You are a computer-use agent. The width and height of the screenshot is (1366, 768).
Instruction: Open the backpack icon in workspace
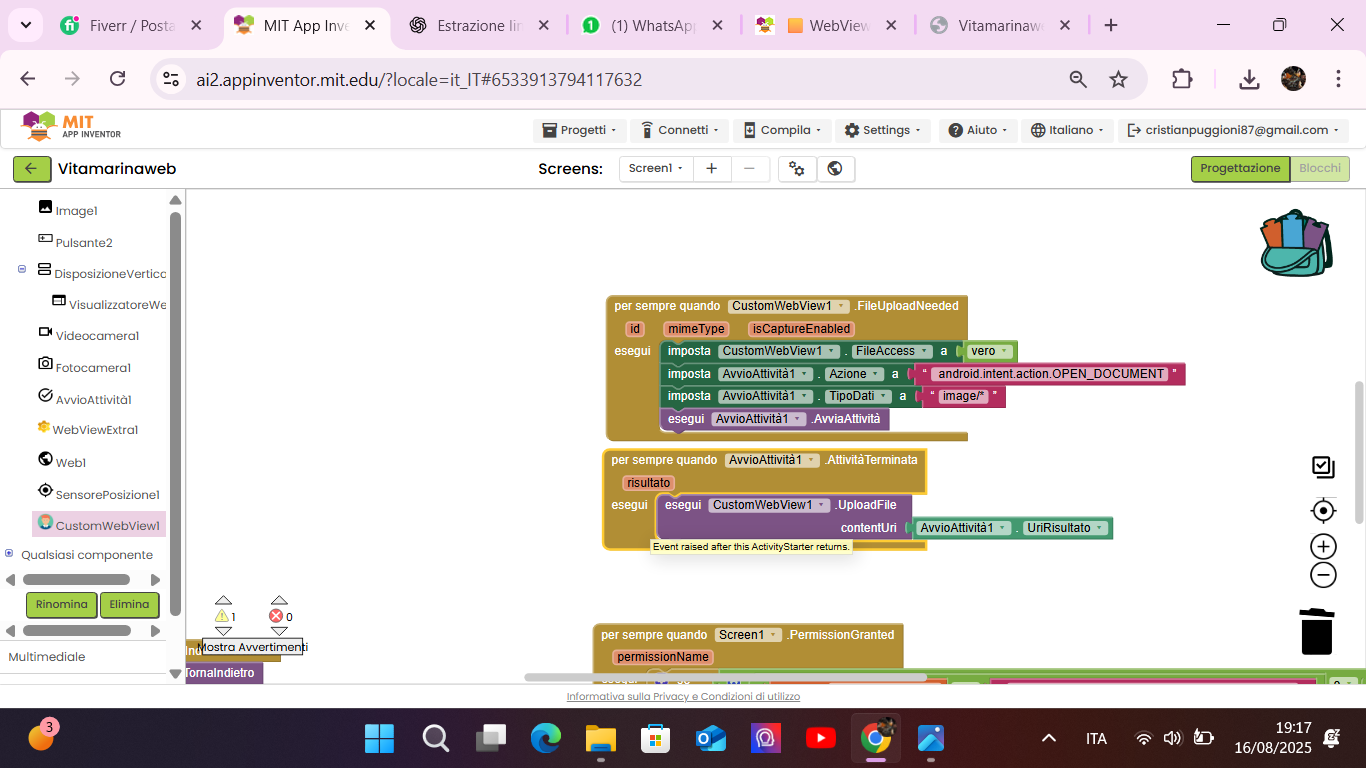(x=1296, y=243)
